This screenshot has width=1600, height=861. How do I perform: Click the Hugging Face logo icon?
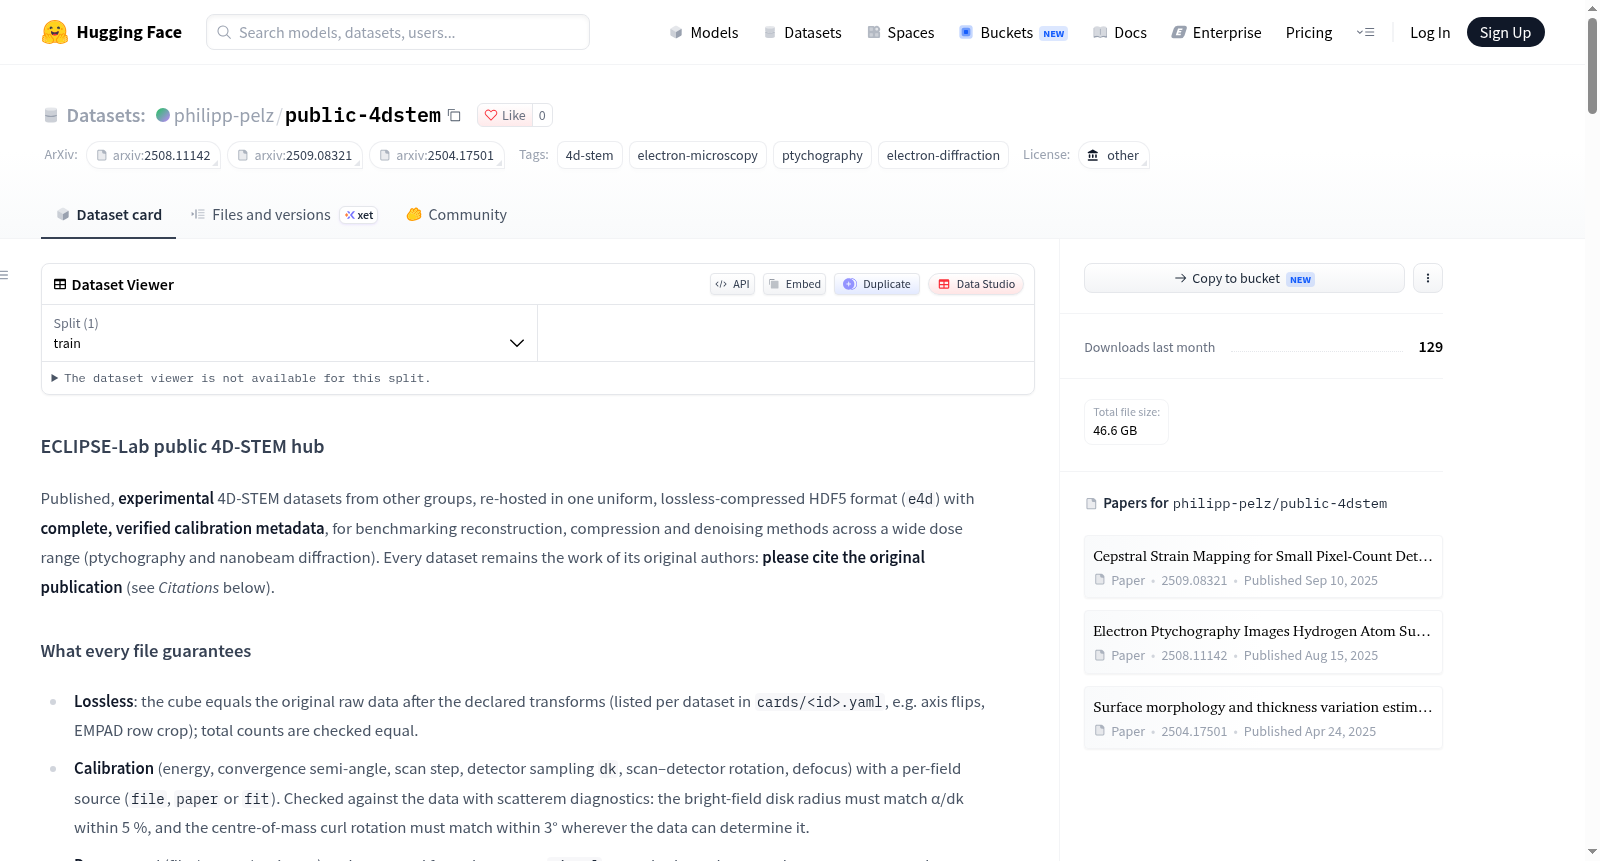[55, 32]
